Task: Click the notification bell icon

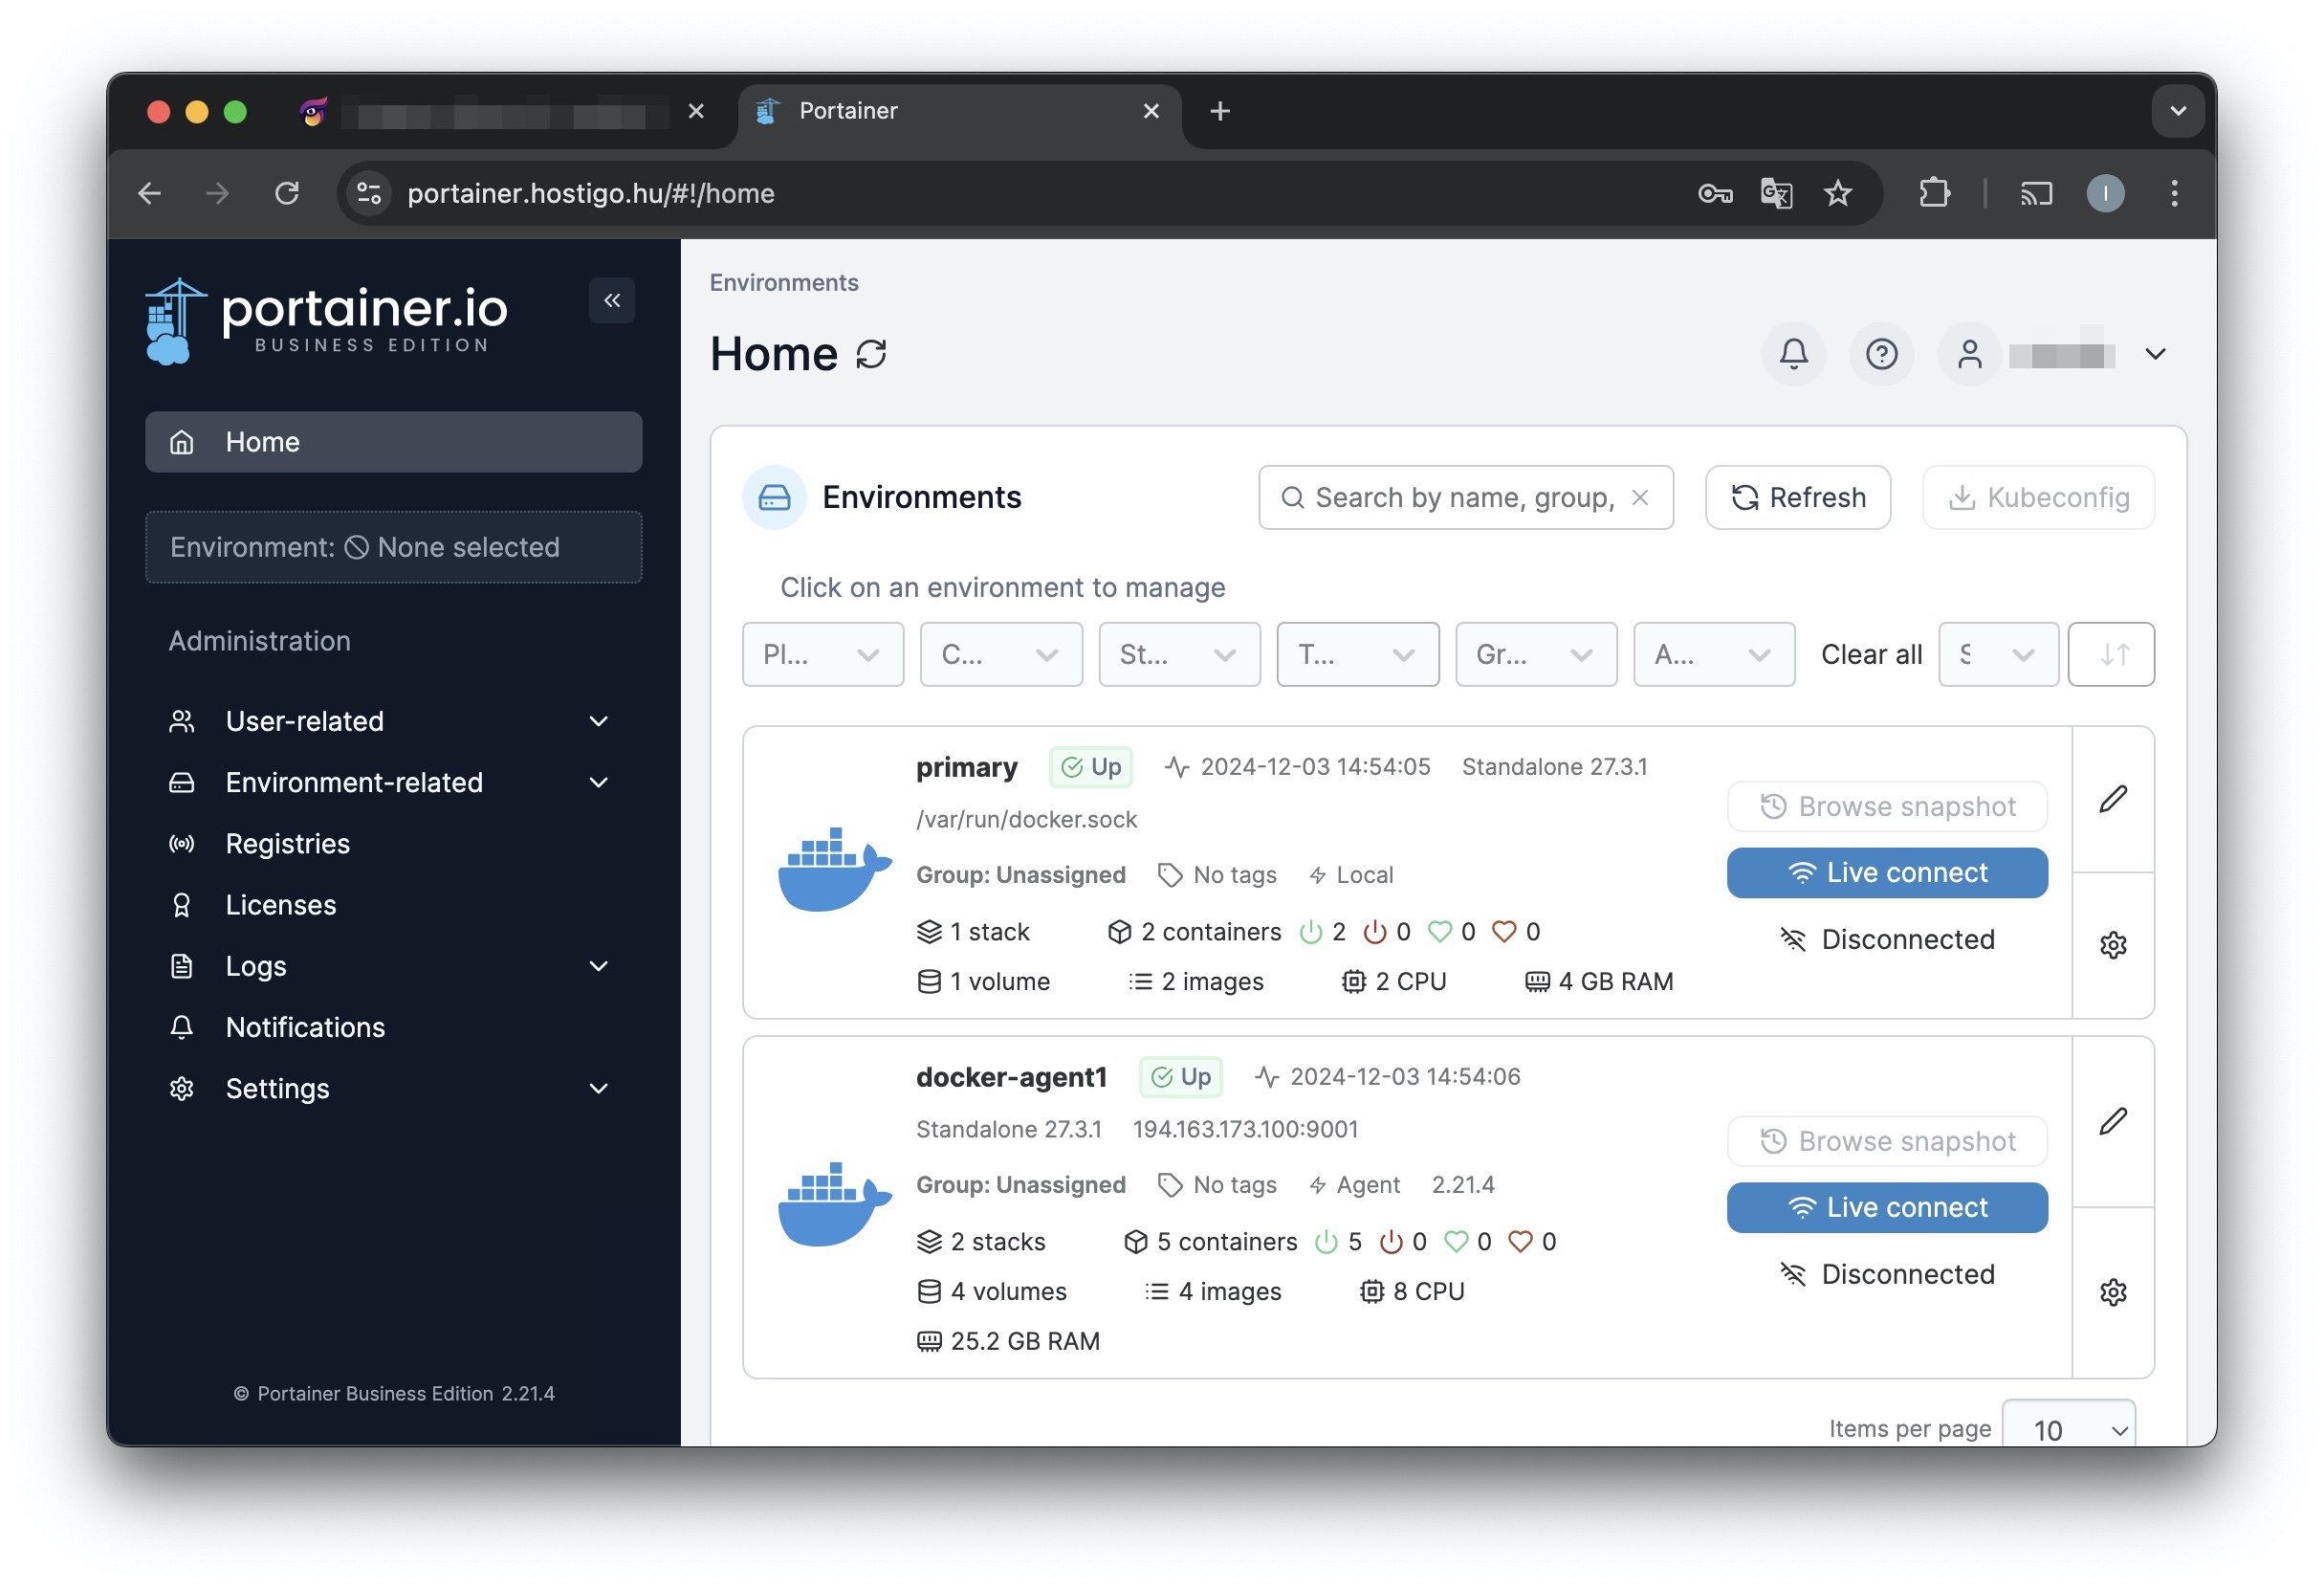Action: click(x=1794, y=351)
